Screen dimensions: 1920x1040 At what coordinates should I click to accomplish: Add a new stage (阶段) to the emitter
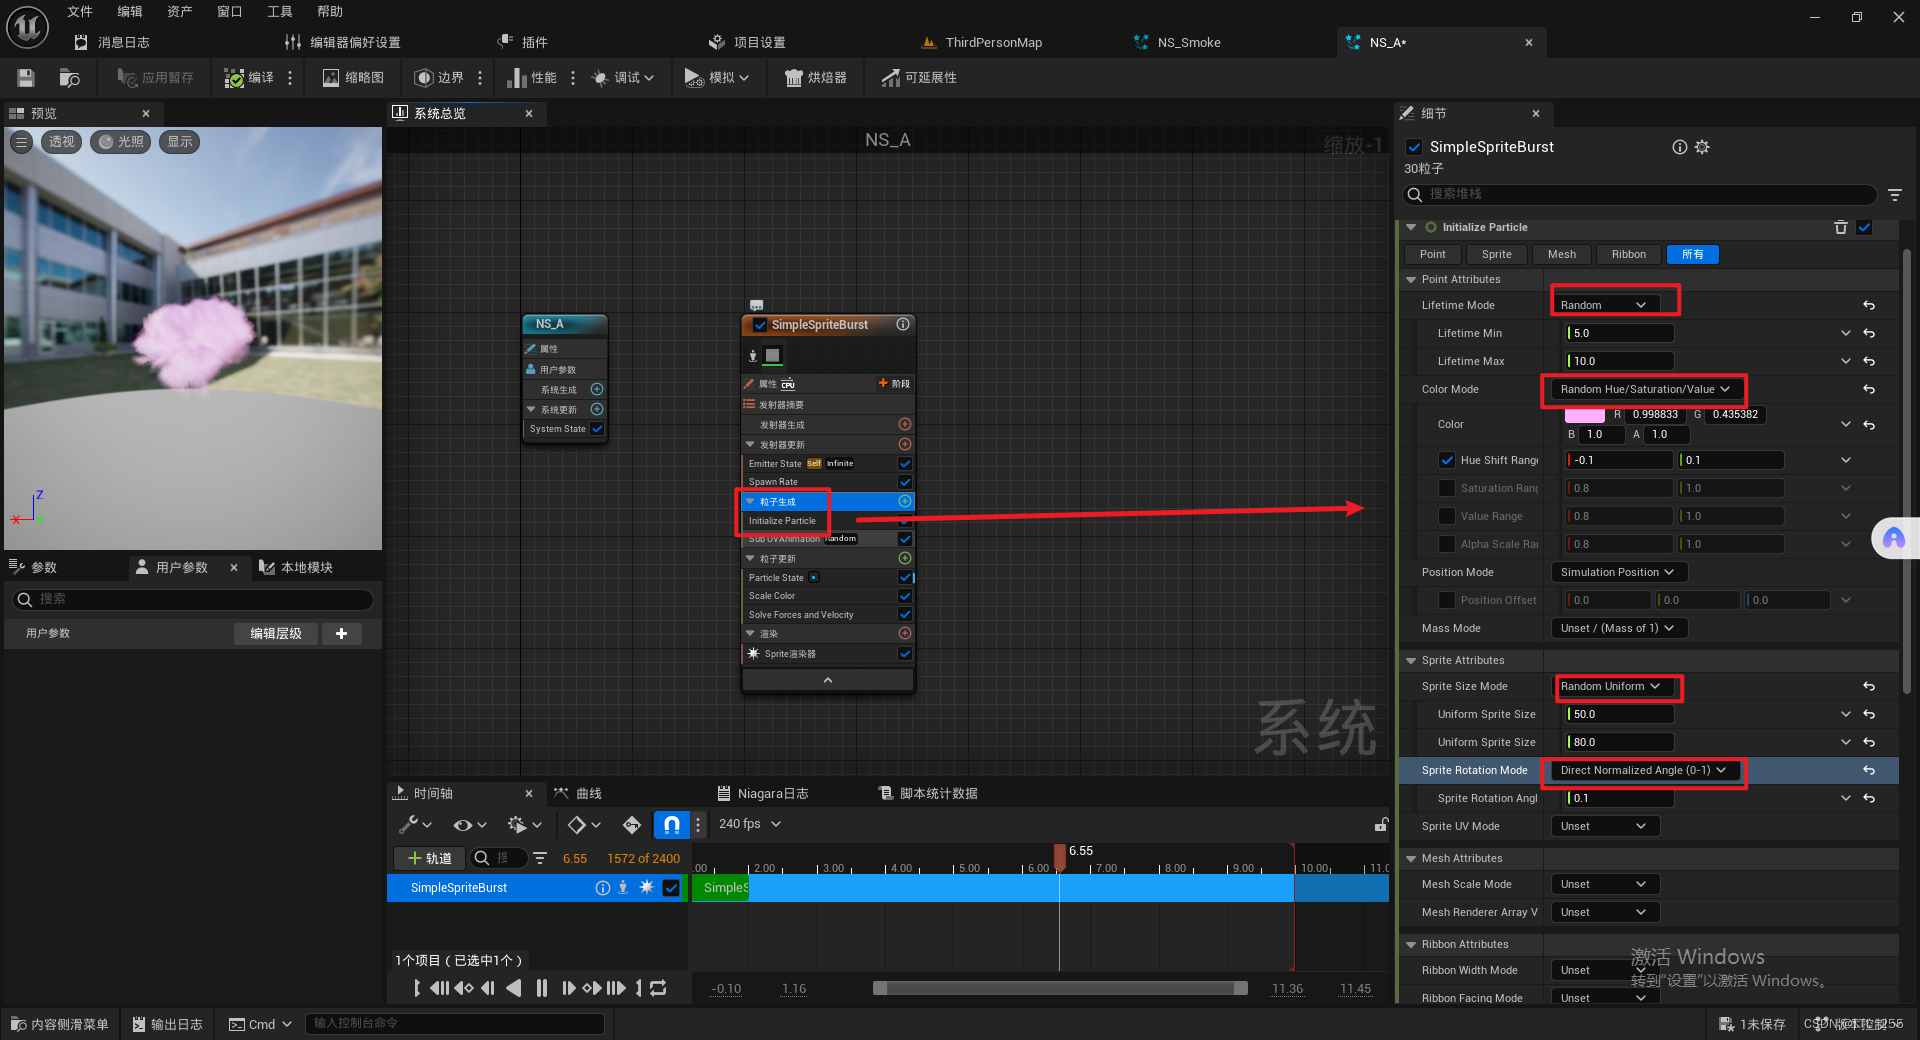[894, 383]
